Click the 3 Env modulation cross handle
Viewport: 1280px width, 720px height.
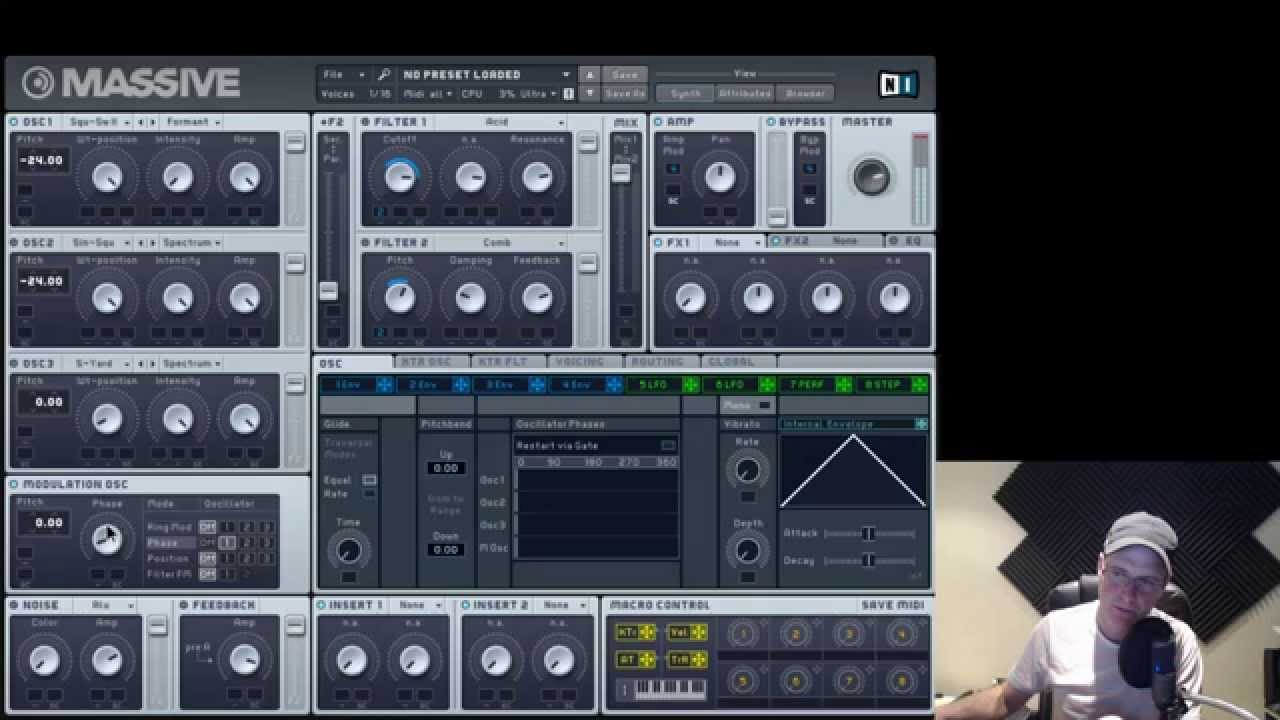pyautogui.click(x=537, y=385)
